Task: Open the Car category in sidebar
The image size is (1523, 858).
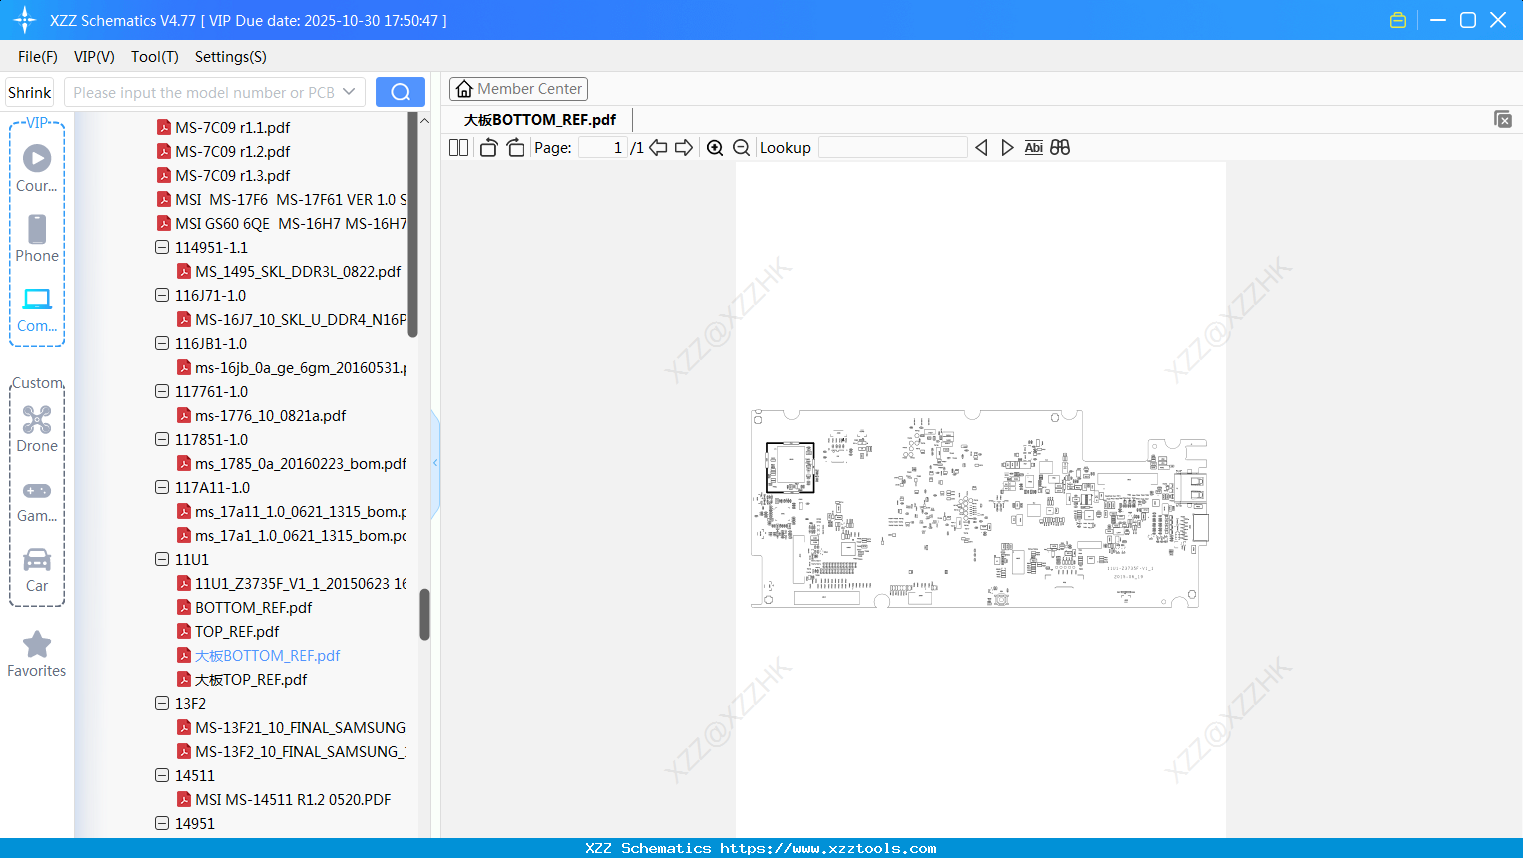Action: 37,569
